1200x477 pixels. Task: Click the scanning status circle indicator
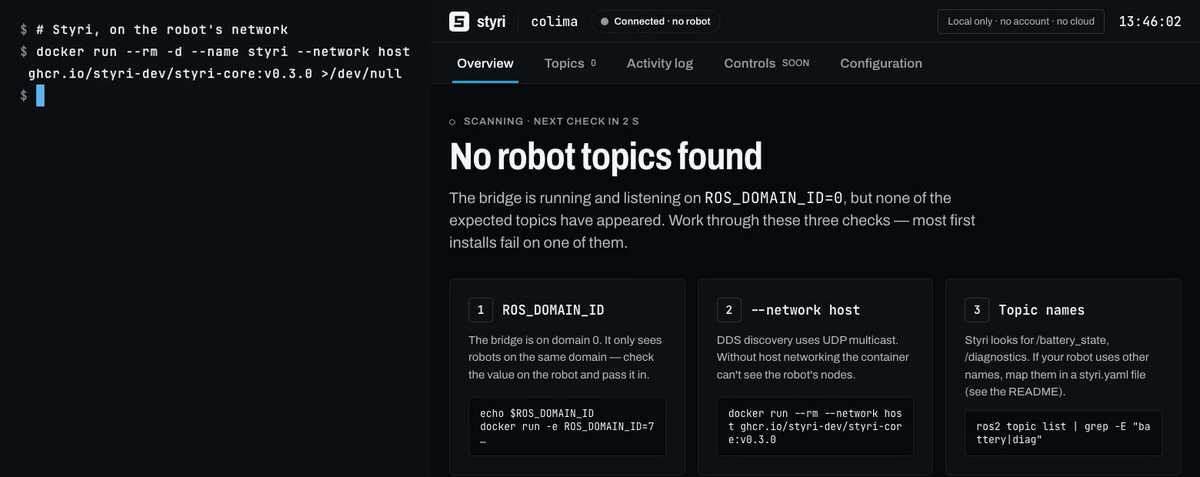453,121
